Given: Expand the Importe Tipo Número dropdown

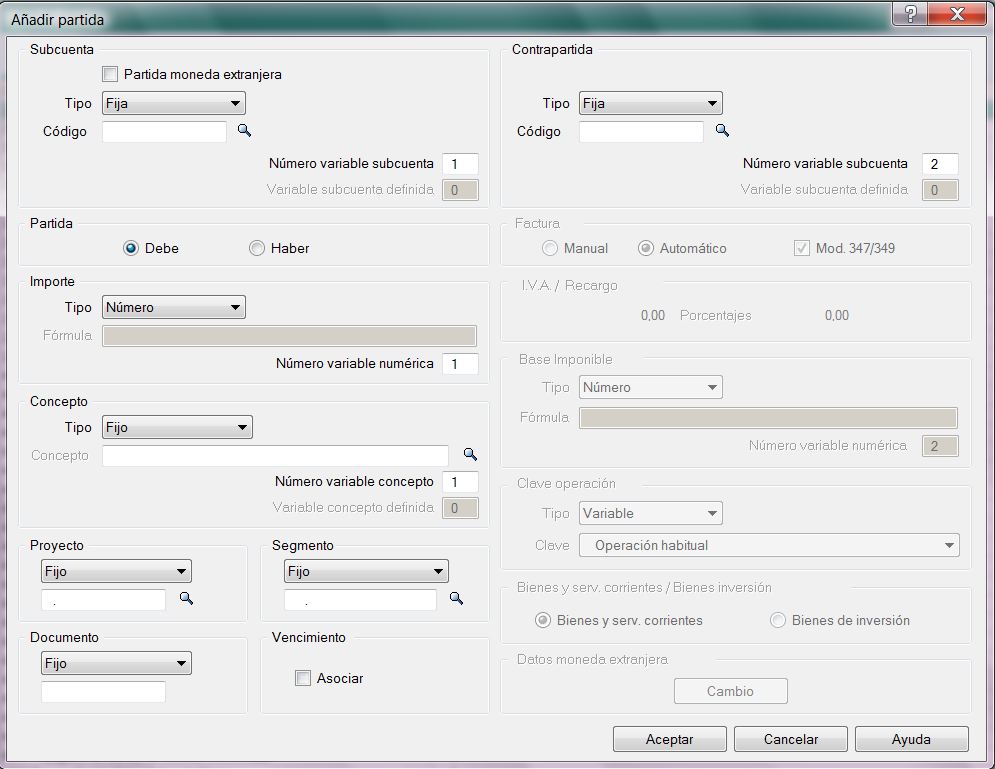Looking at the screenshot, I should [x=174, y=307].
